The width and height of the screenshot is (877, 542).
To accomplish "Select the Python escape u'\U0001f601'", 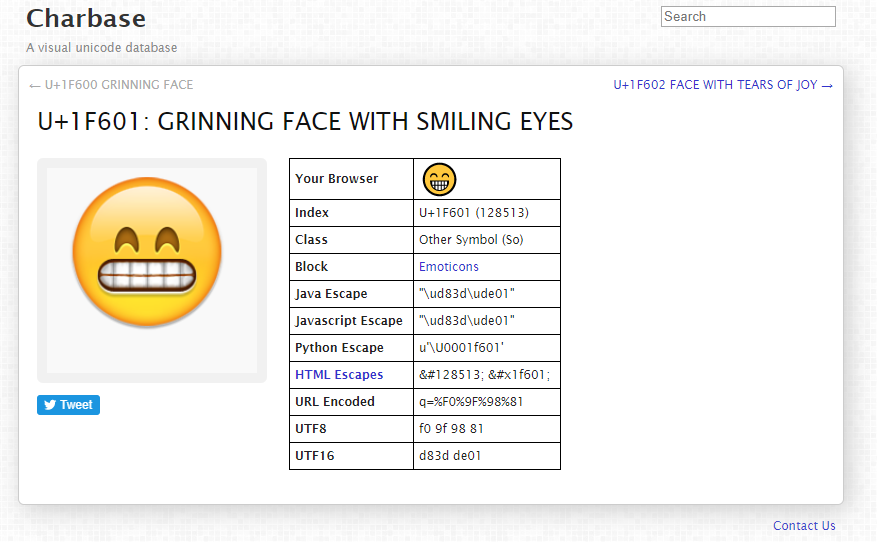I will 461,348.
